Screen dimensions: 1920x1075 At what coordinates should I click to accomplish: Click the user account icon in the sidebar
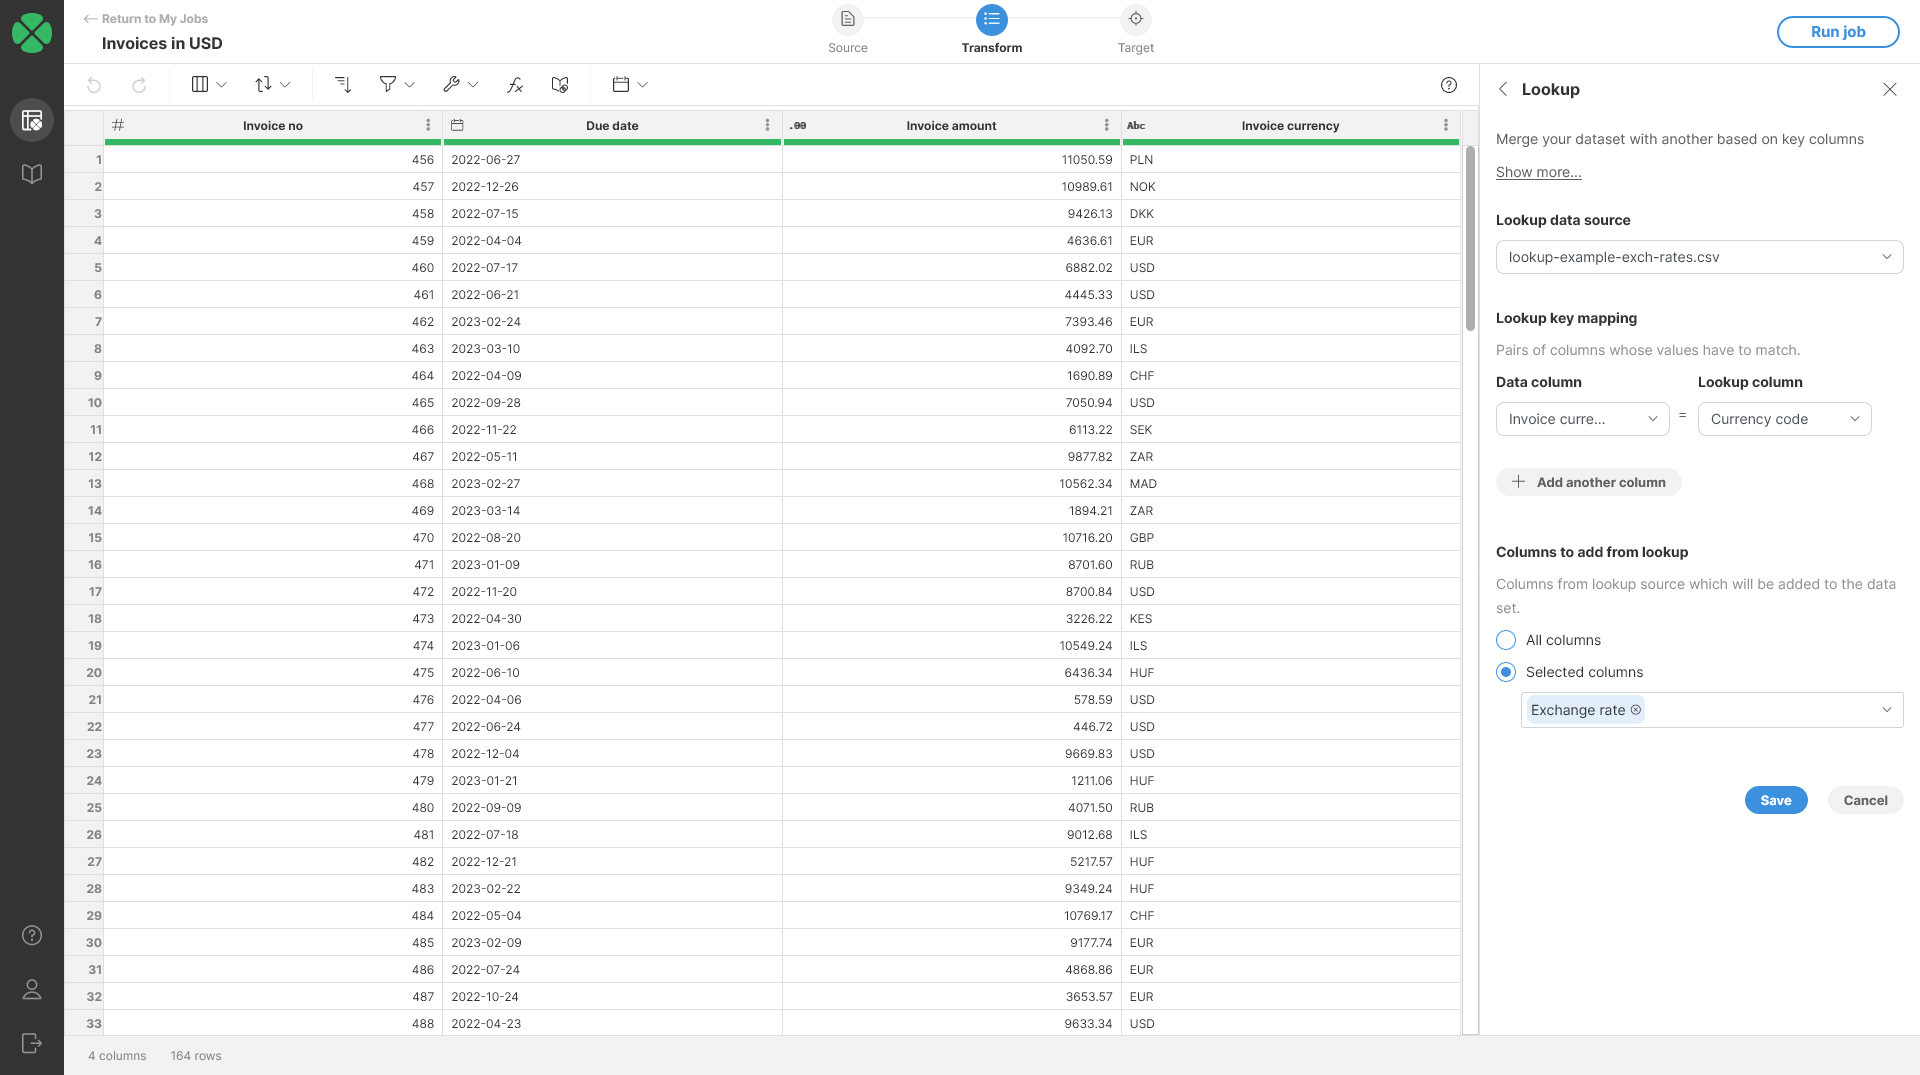(x=32, y=989)
